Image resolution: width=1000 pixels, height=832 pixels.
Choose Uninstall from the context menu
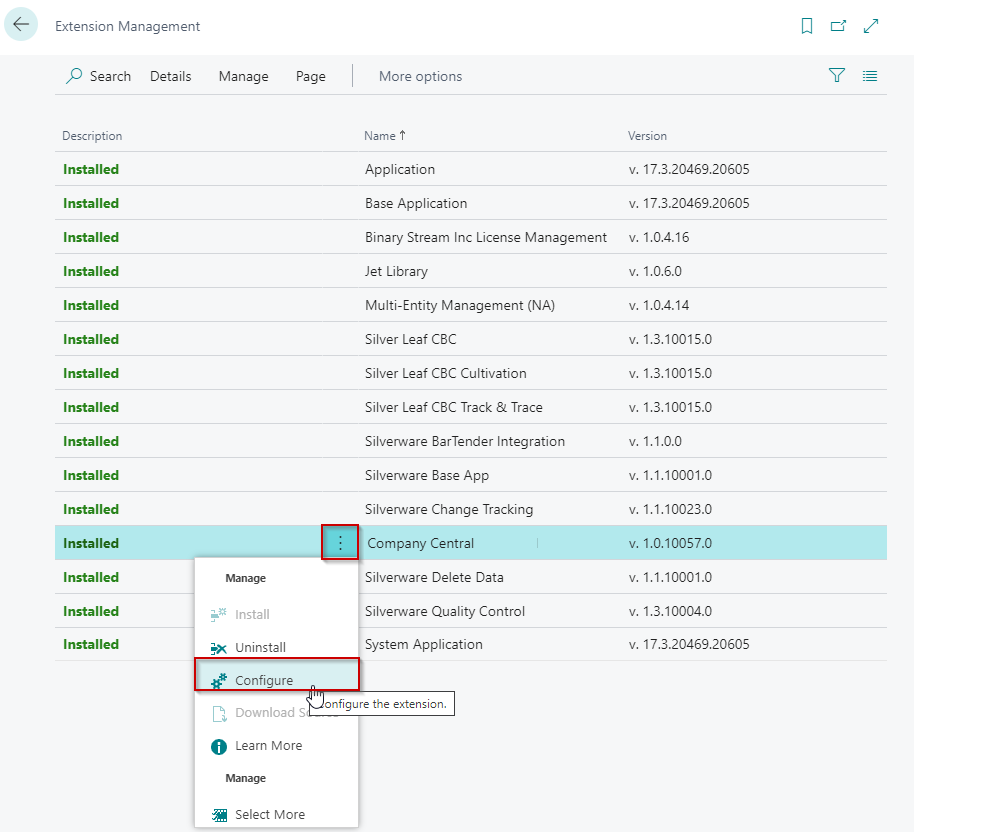point(260,648)
